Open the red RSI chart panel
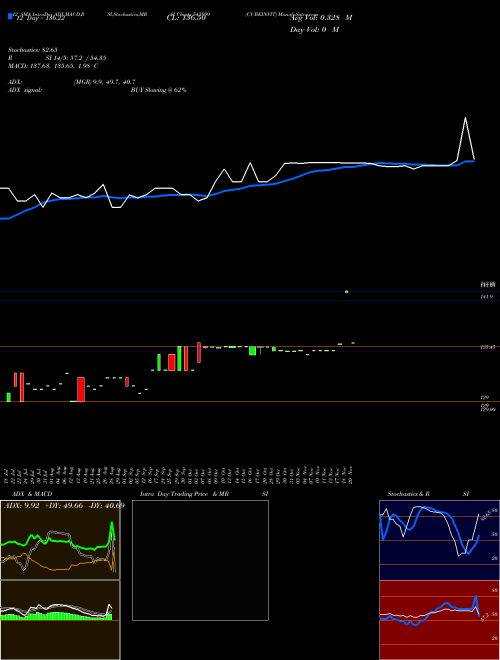Viewport: 500px width, 660px height. (x=439, y=620)
